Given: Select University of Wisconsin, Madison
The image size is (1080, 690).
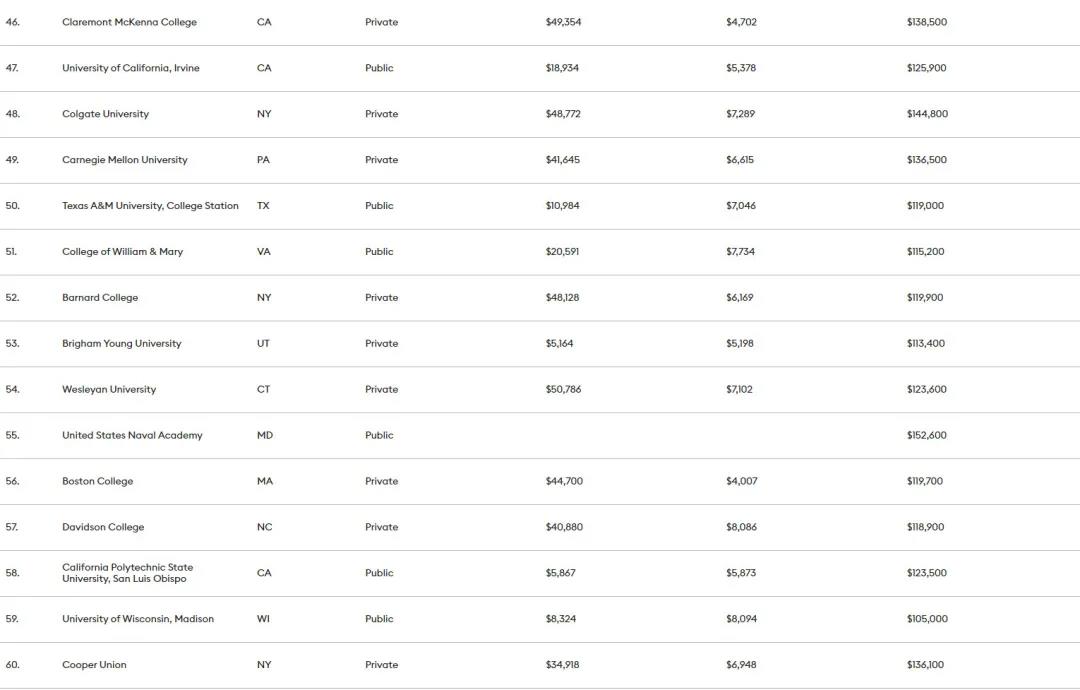Looking at the screenshot, I should (138, 619).
